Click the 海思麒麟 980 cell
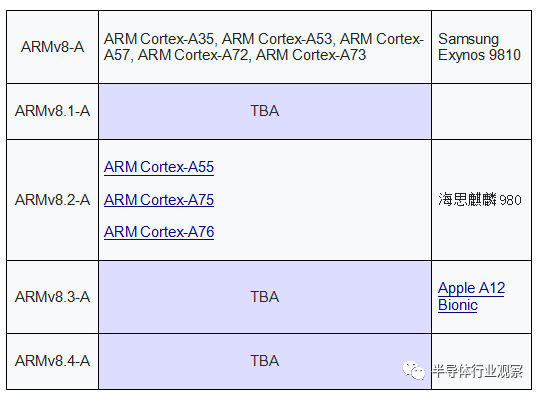 pyautogui.click(x=481, y=200)
